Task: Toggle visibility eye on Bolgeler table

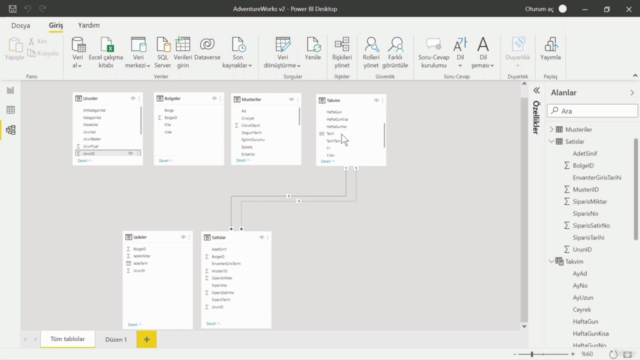Action: click(214, 98)
